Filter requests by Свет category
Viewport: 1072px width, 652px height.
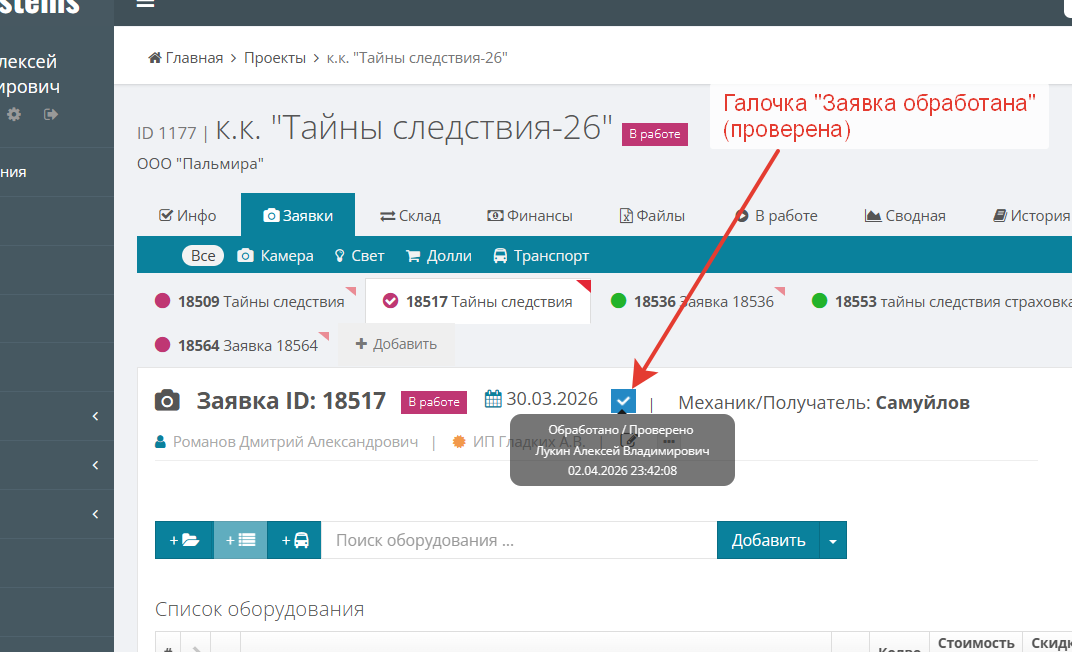[358, 255]
